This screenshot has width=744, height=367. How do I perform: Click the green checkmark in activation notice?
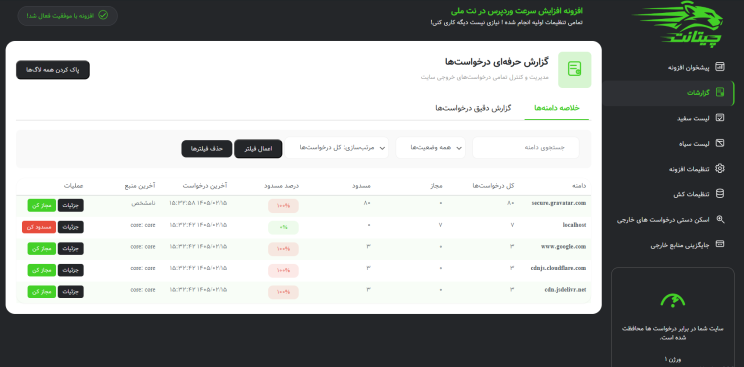click(103, 16)
